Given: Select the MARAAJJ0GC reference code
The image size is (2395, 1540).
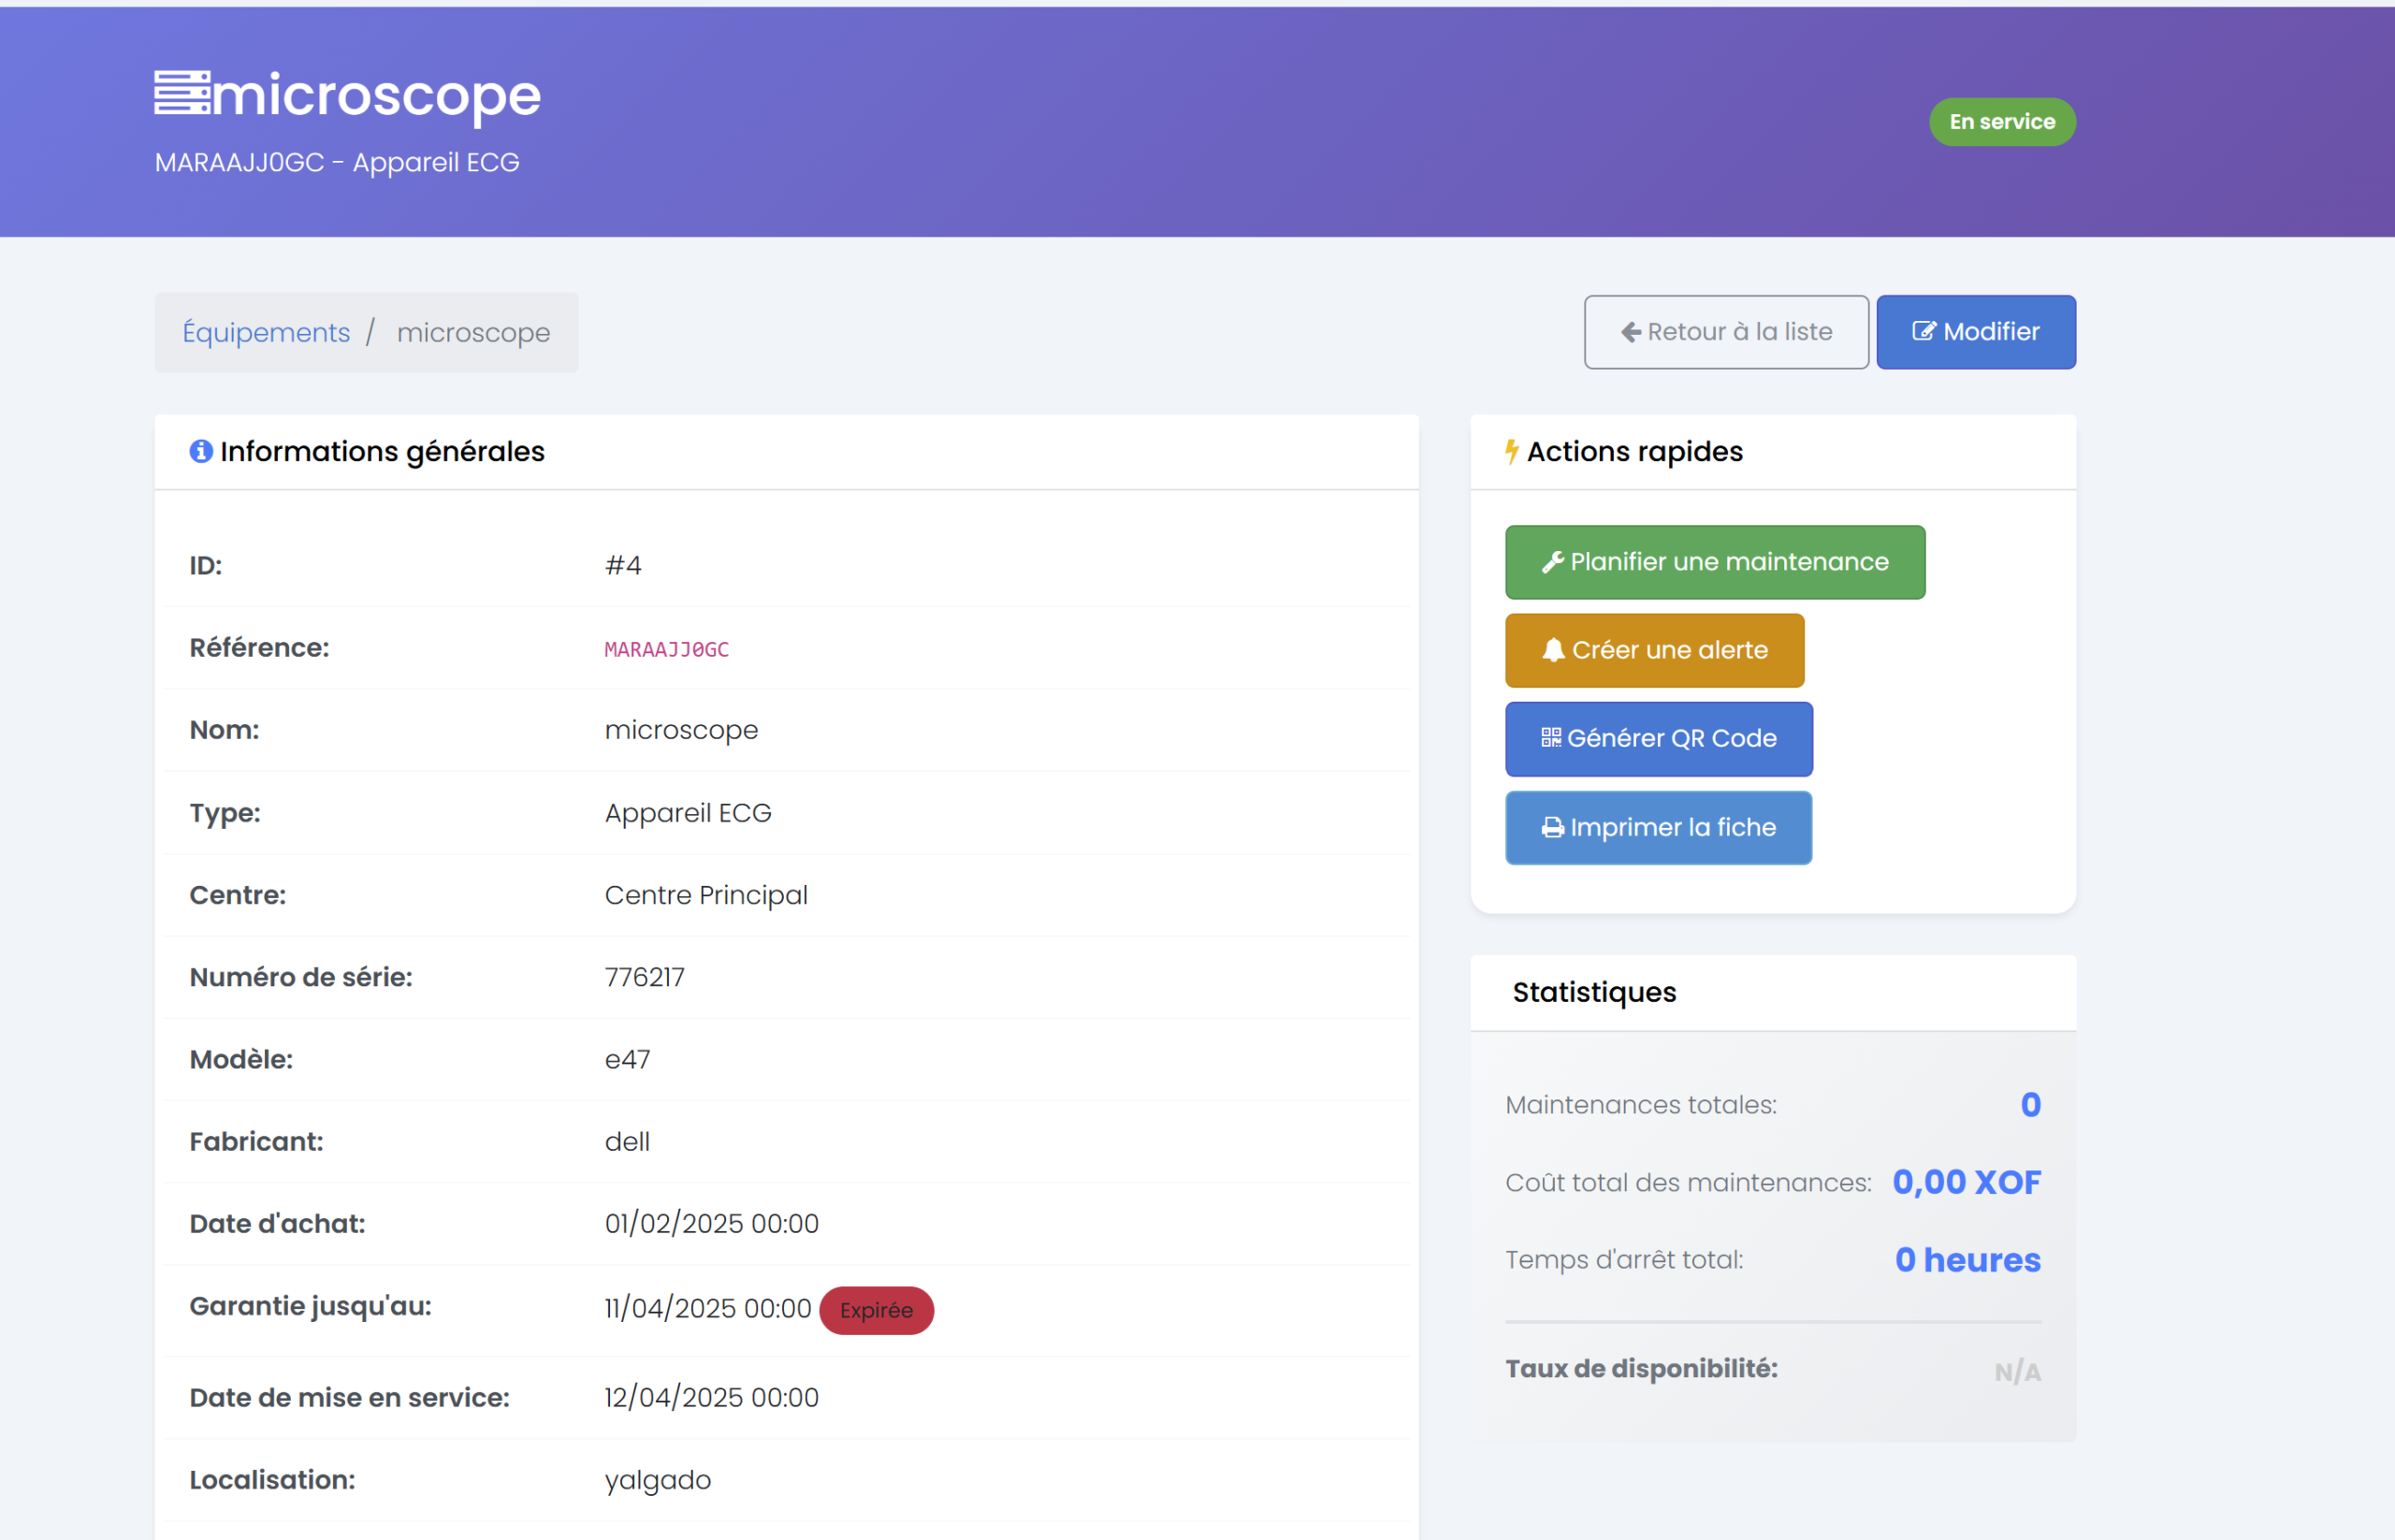Looking at the screenshot, I should coord(667,649).
